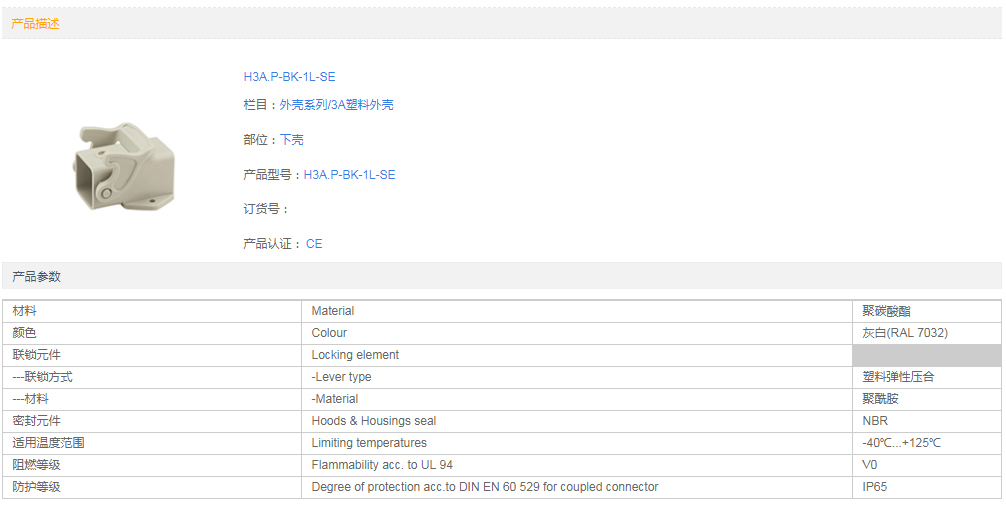Select the 塑料弹性压合 lever type value
This screenshot has width=1006, height=507.
pyautogui.click(x=898, y=377)
